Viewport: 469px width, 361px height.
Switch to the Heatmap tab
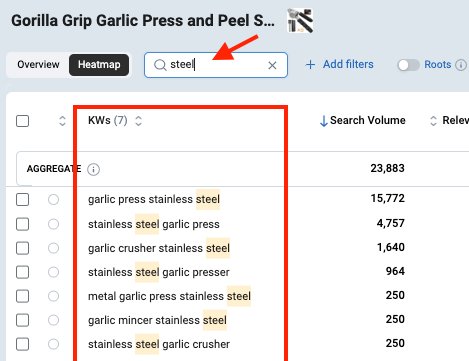click(x=99, y=65)
